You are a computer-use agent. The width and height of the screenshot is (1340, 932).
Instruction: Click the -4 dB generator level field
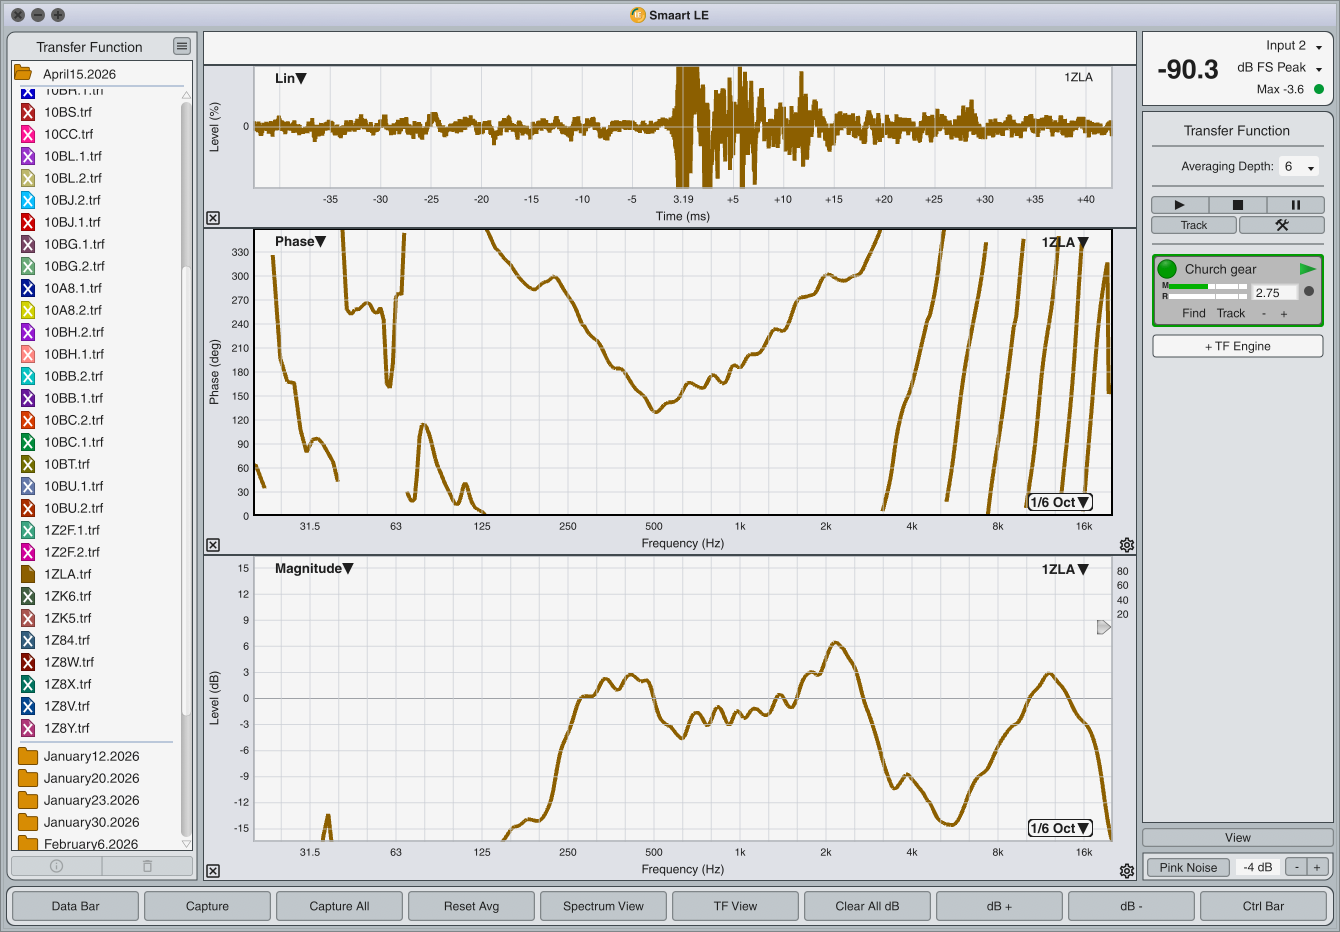click(x=1258, y=867)
